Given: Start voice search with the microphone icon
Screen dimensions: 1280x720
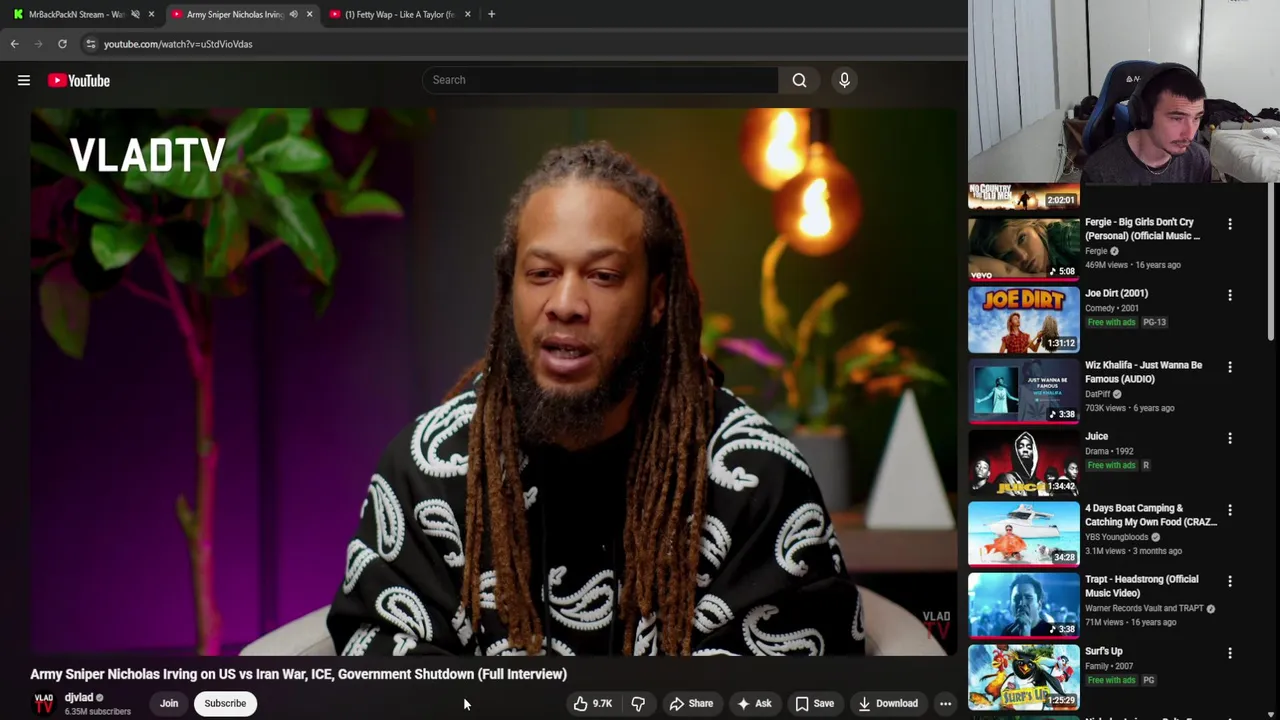Looking at the screenshot, I should [844, 80].
